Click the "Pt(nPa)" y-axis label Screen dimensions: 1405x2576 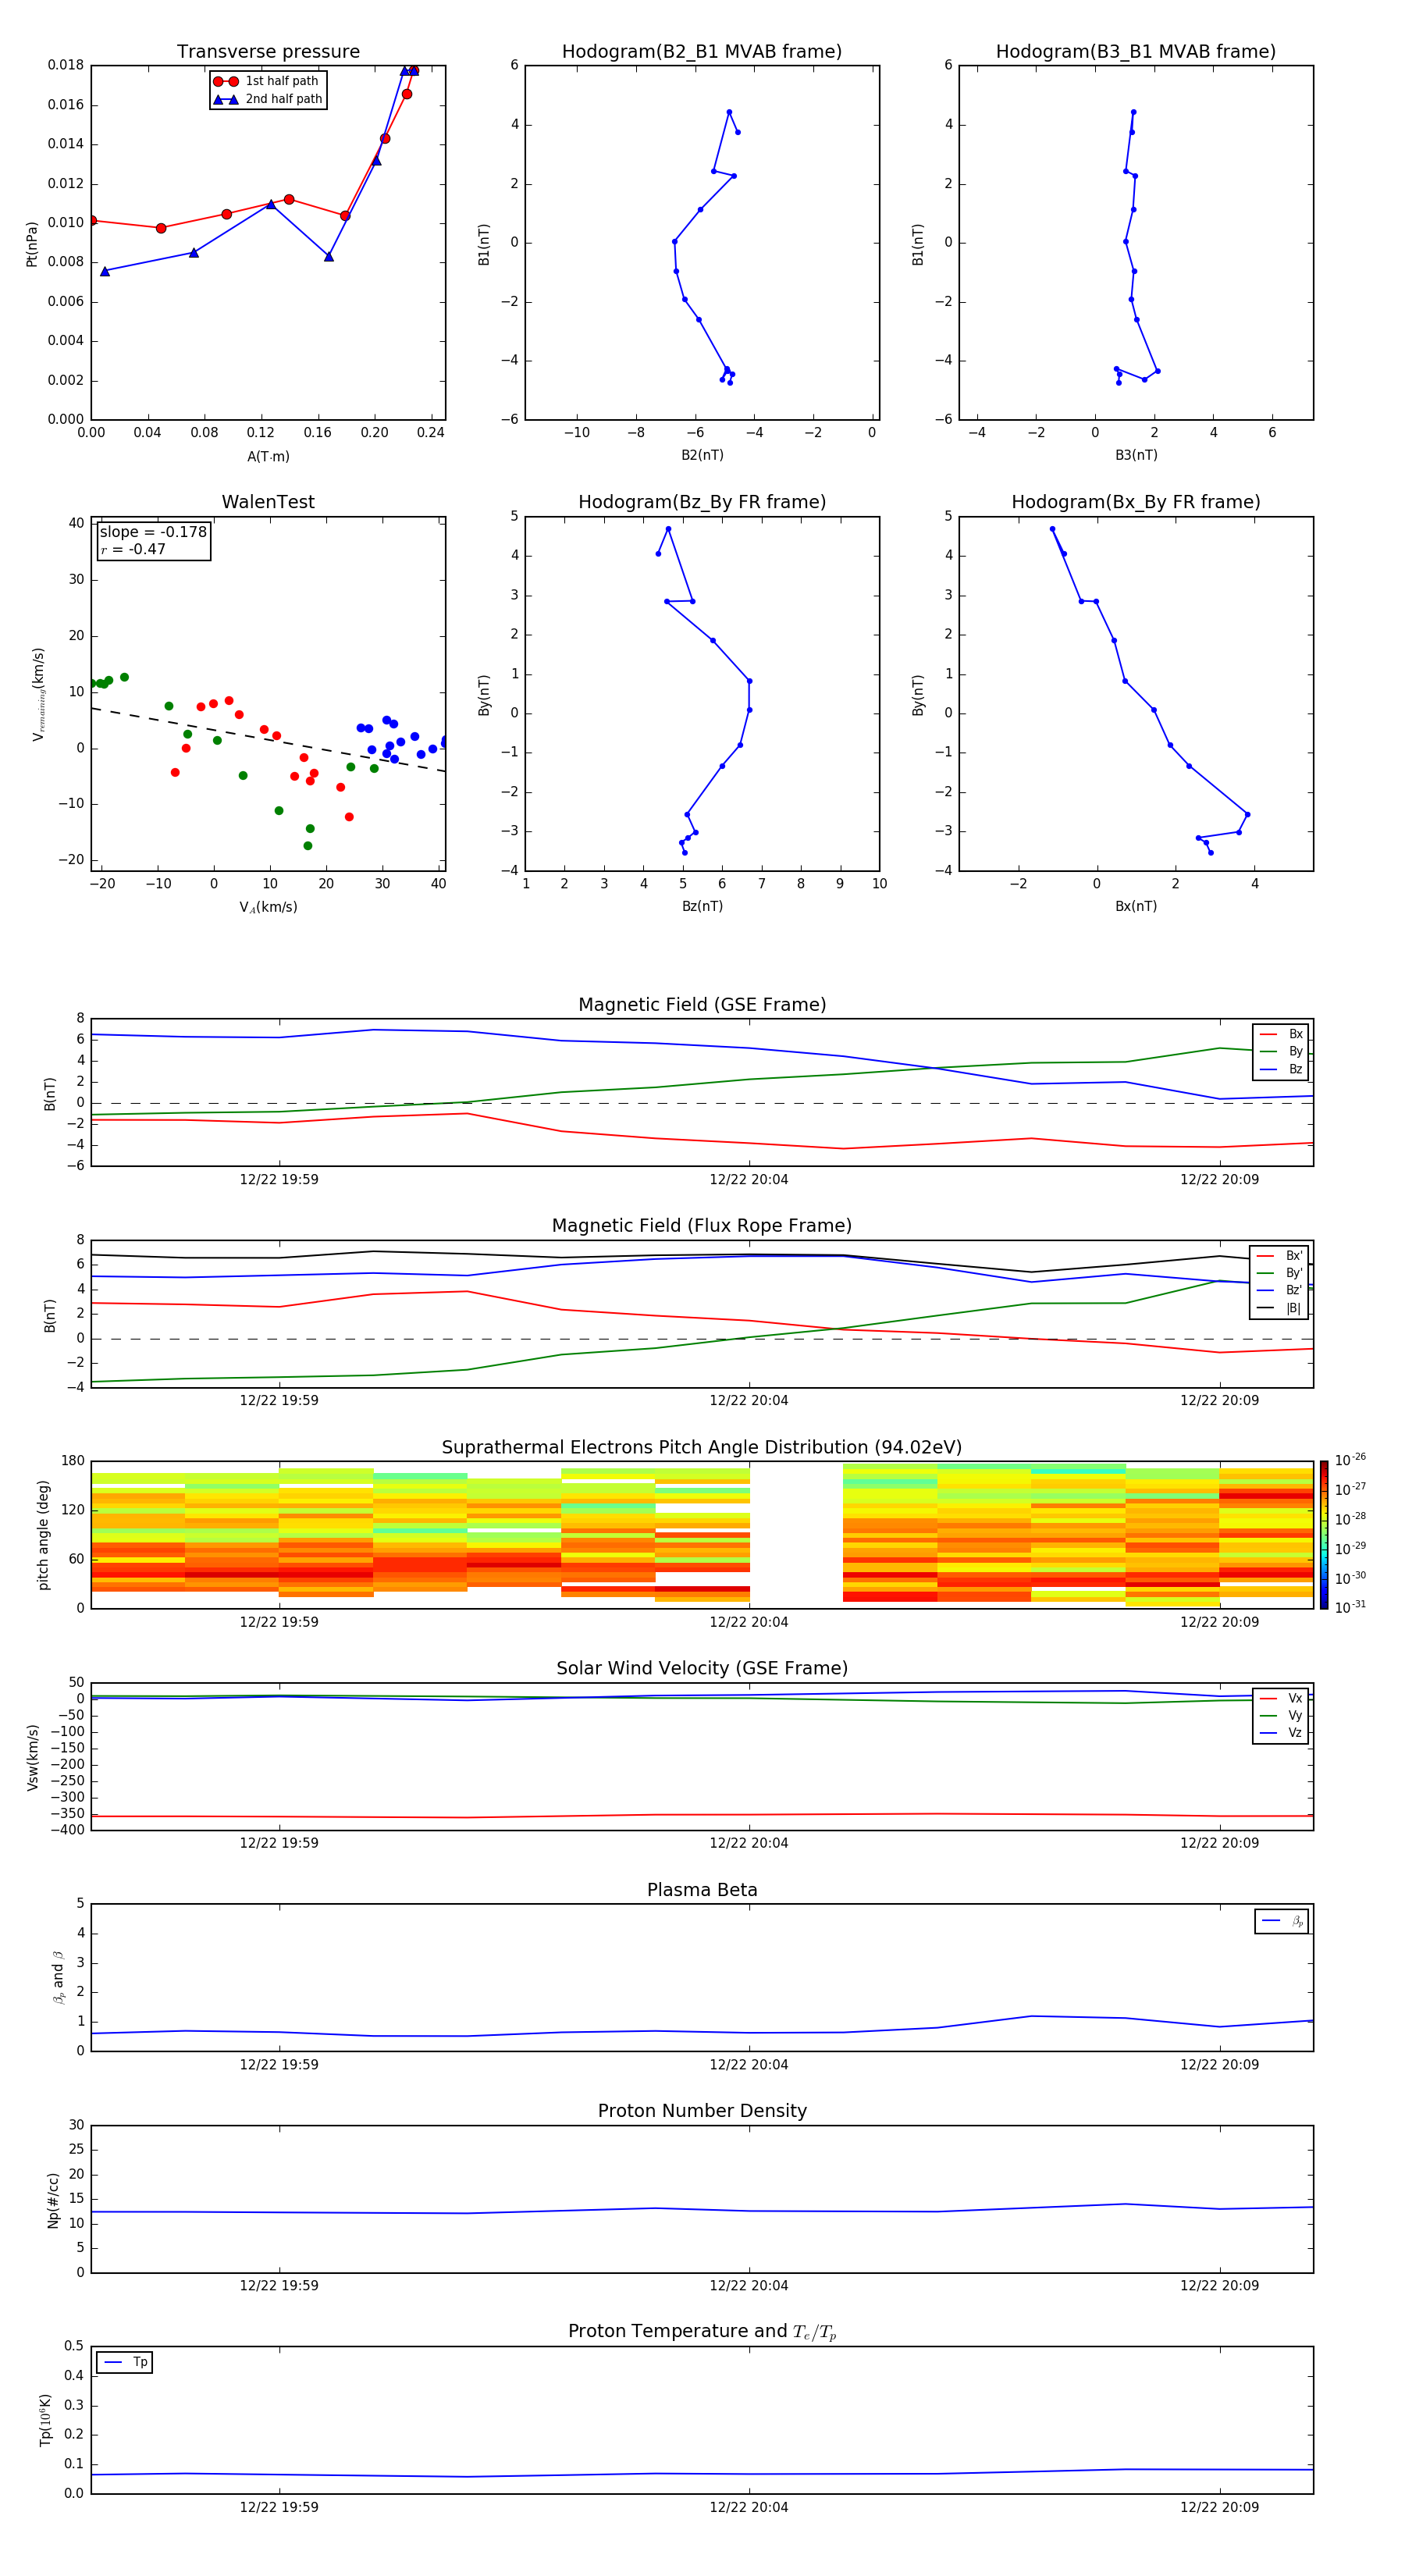(x=32, y=243)
